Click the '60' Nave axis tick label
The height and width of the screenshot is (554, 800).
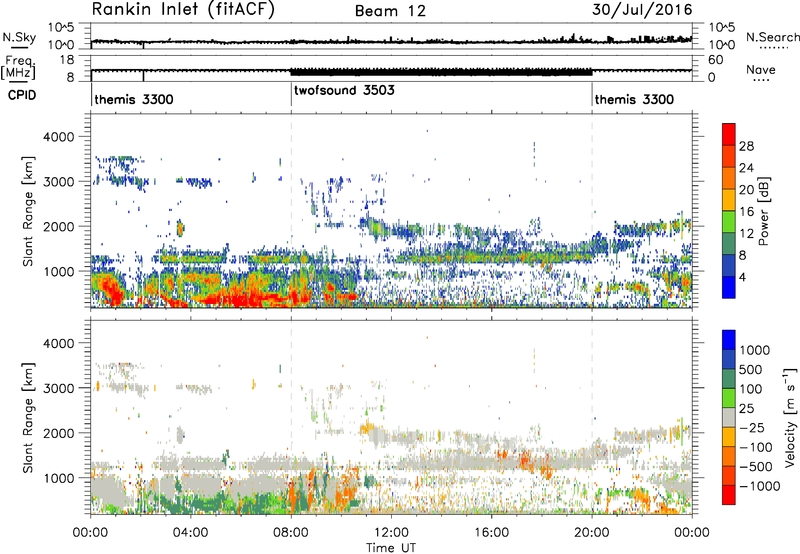click(715, 60)
